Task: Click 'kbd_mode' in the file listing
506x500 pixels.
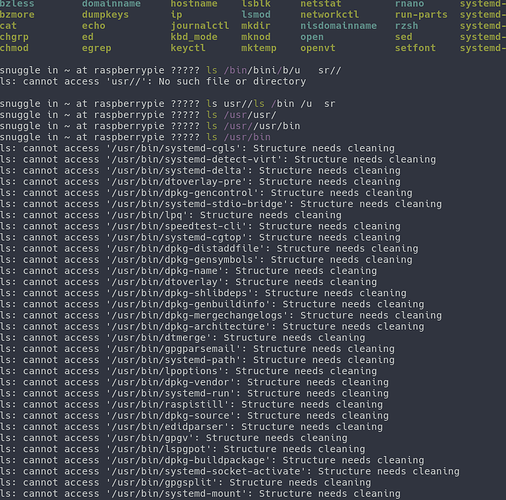Action: 194,37
